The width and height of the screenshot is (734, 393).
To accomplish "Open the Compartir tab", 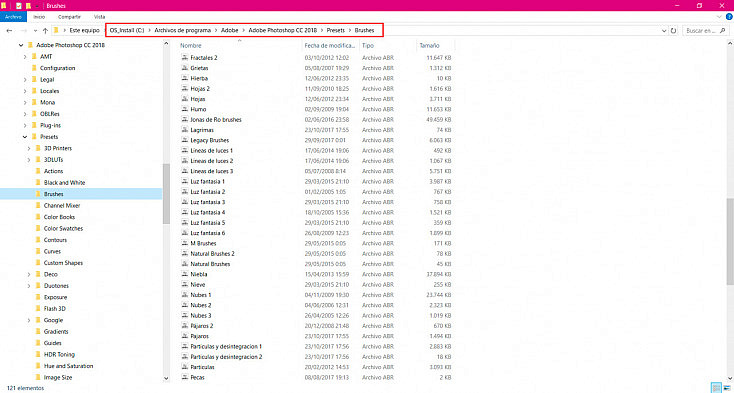I will pyautogui.click(x=69, y=16).
